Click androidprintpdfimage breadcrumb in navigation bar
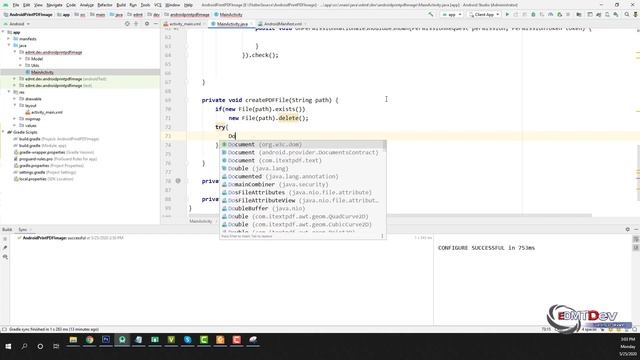This screenshot has width=640, height=360. pyautogui.click(x=187, y=15)
